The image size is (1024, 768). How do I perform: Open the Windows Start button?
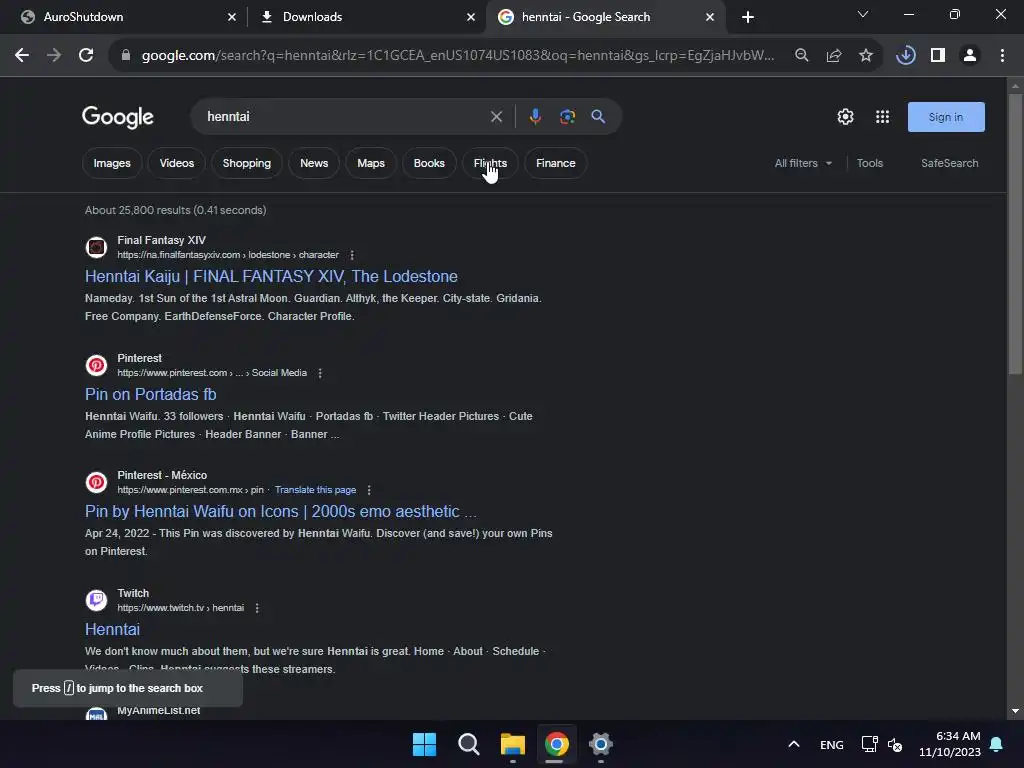pyautogui.click(x=424, y=744)
